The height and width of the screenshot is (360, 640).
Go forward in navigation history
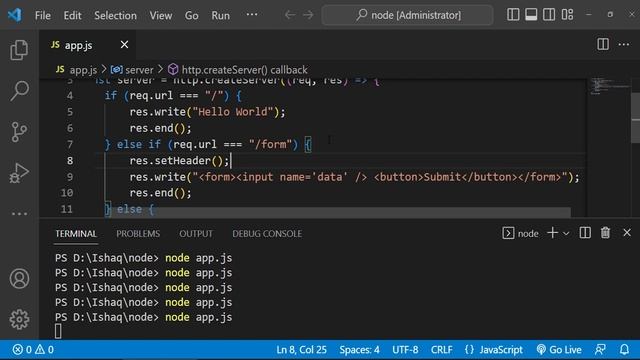(308, 15)
